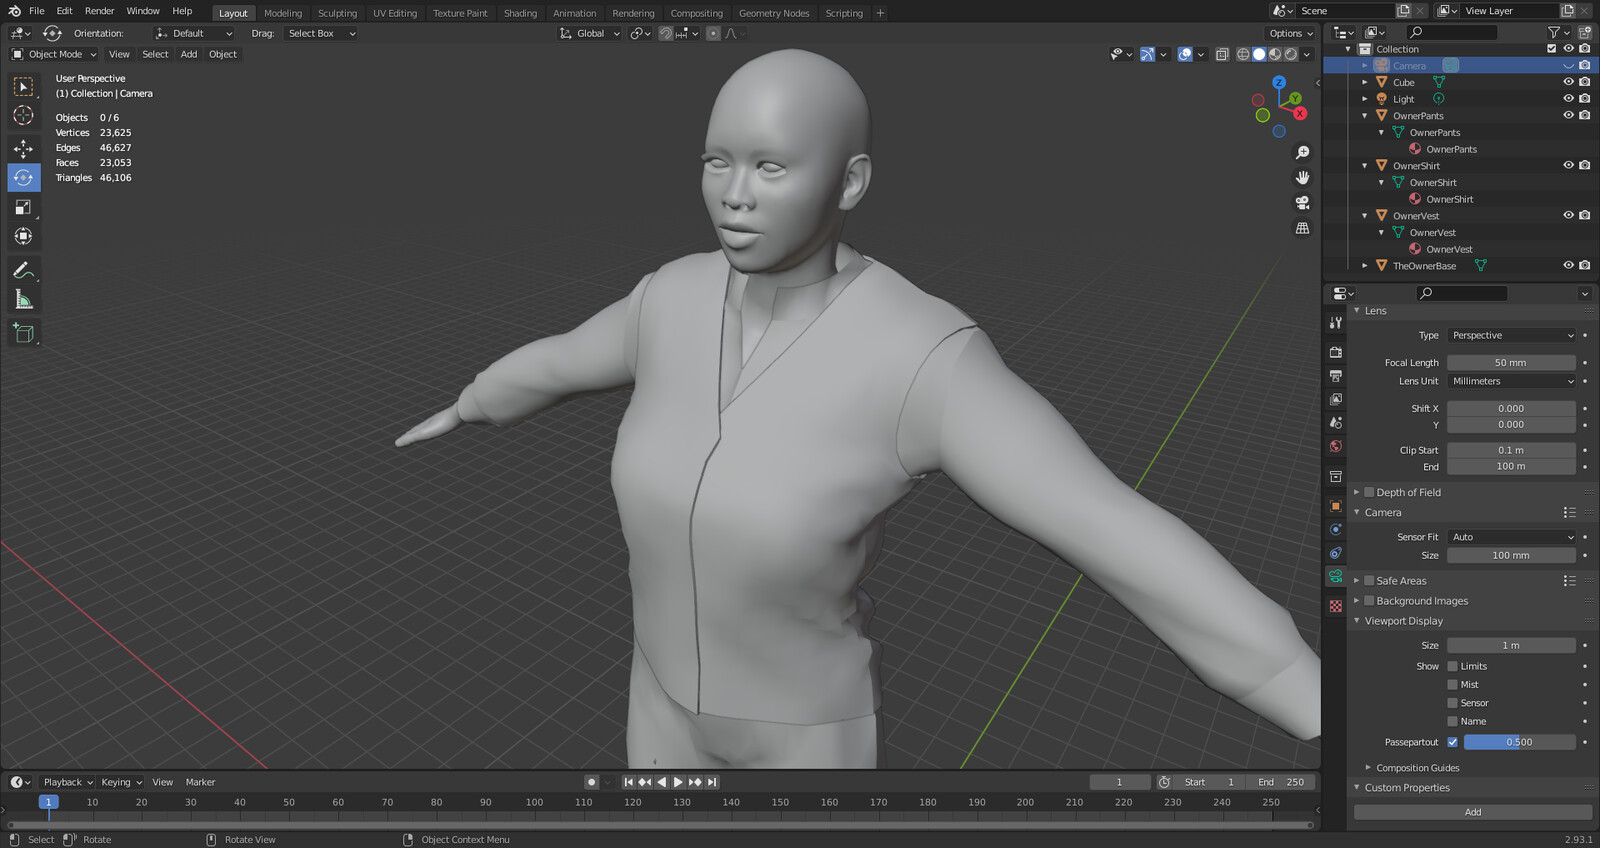The height and width of the screenshot is (848, 1600).
Task: Select the Annotate tool
Action: click(24, 270)
